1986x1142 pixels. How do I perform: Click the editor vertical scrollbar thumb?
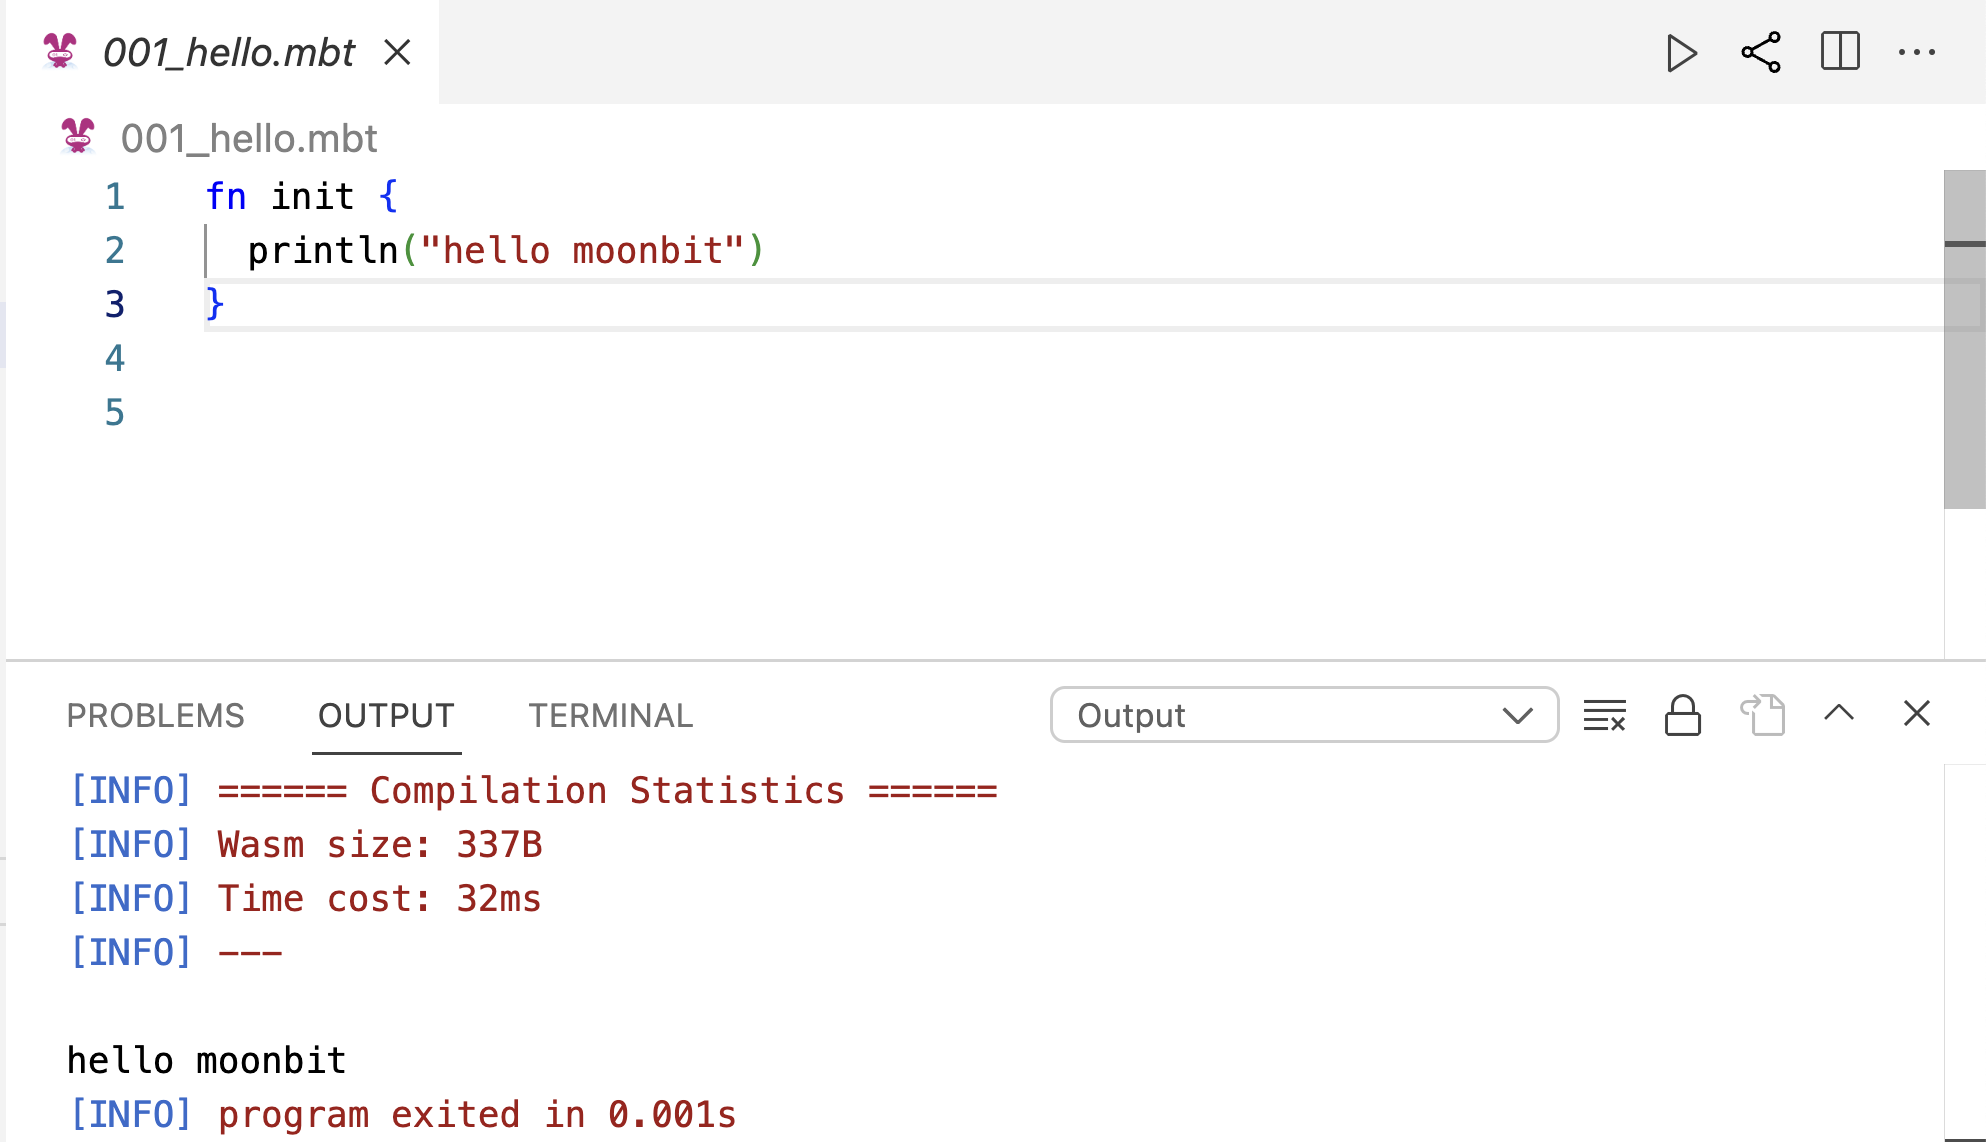(1965, 339)
